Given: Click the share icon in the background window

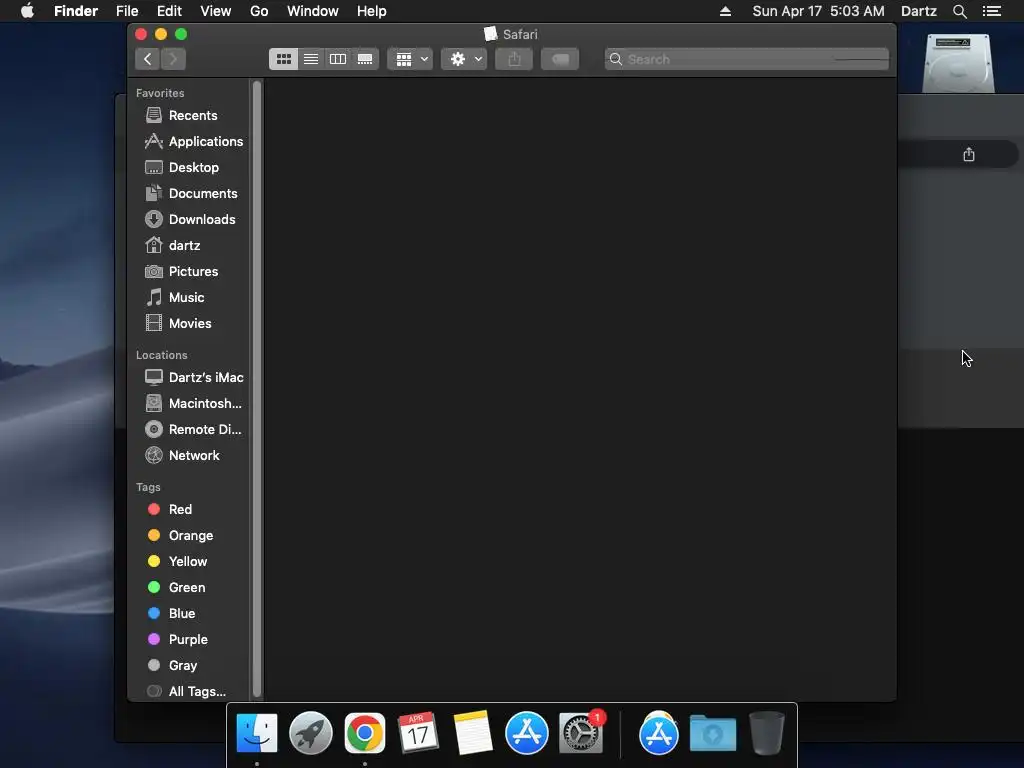Looking at the screenshot, I should coord(969,155).
